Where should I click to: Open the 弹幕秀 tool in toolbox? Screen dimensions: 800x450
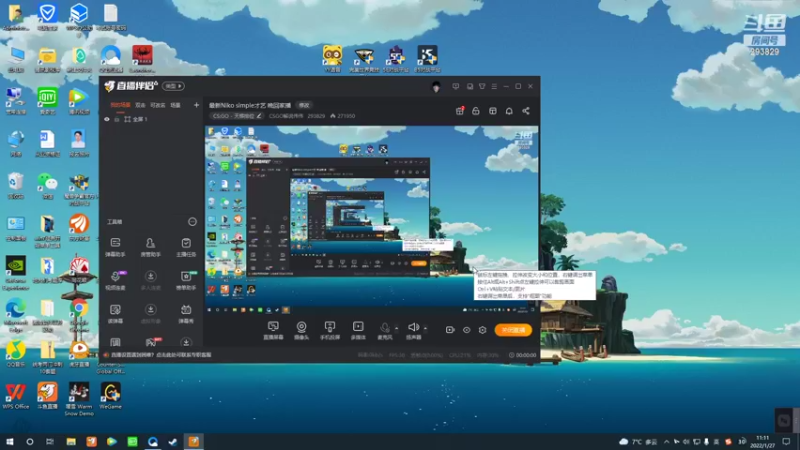(186, 314)
